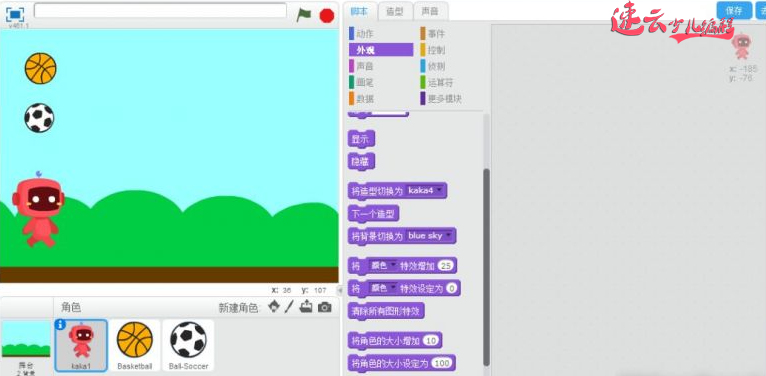Select the Basketball sprite thumbnail
Screen dimensions: 766x376
pyautogui.click(x=135, y=345)
